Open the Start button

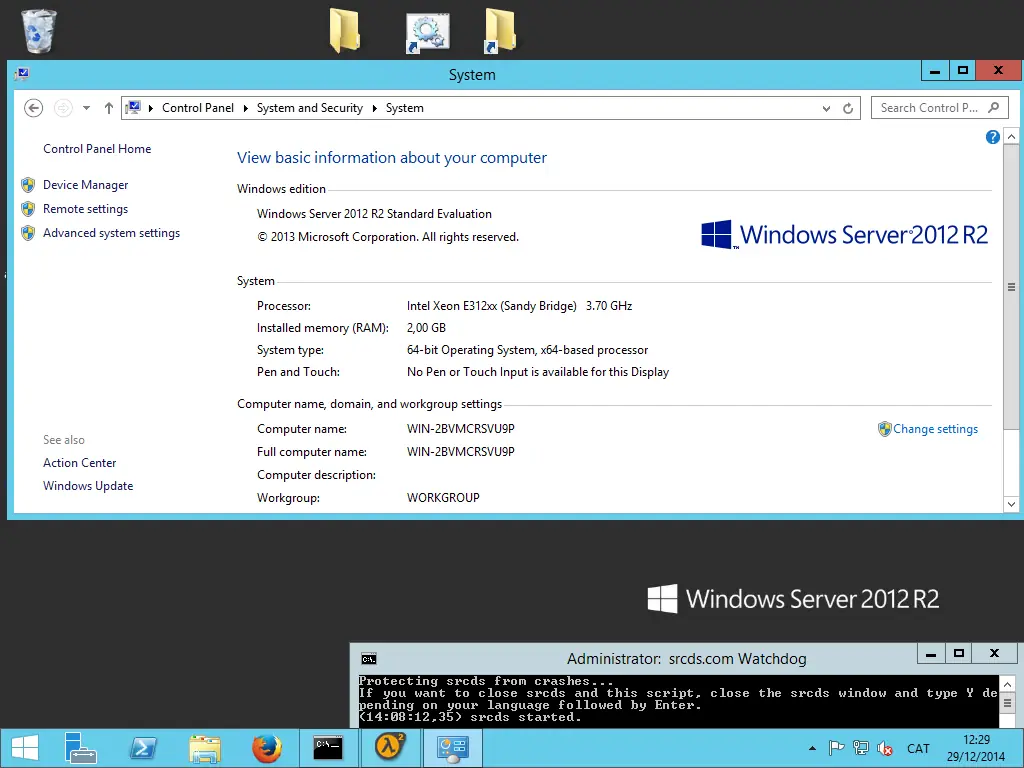click(25, 748)
